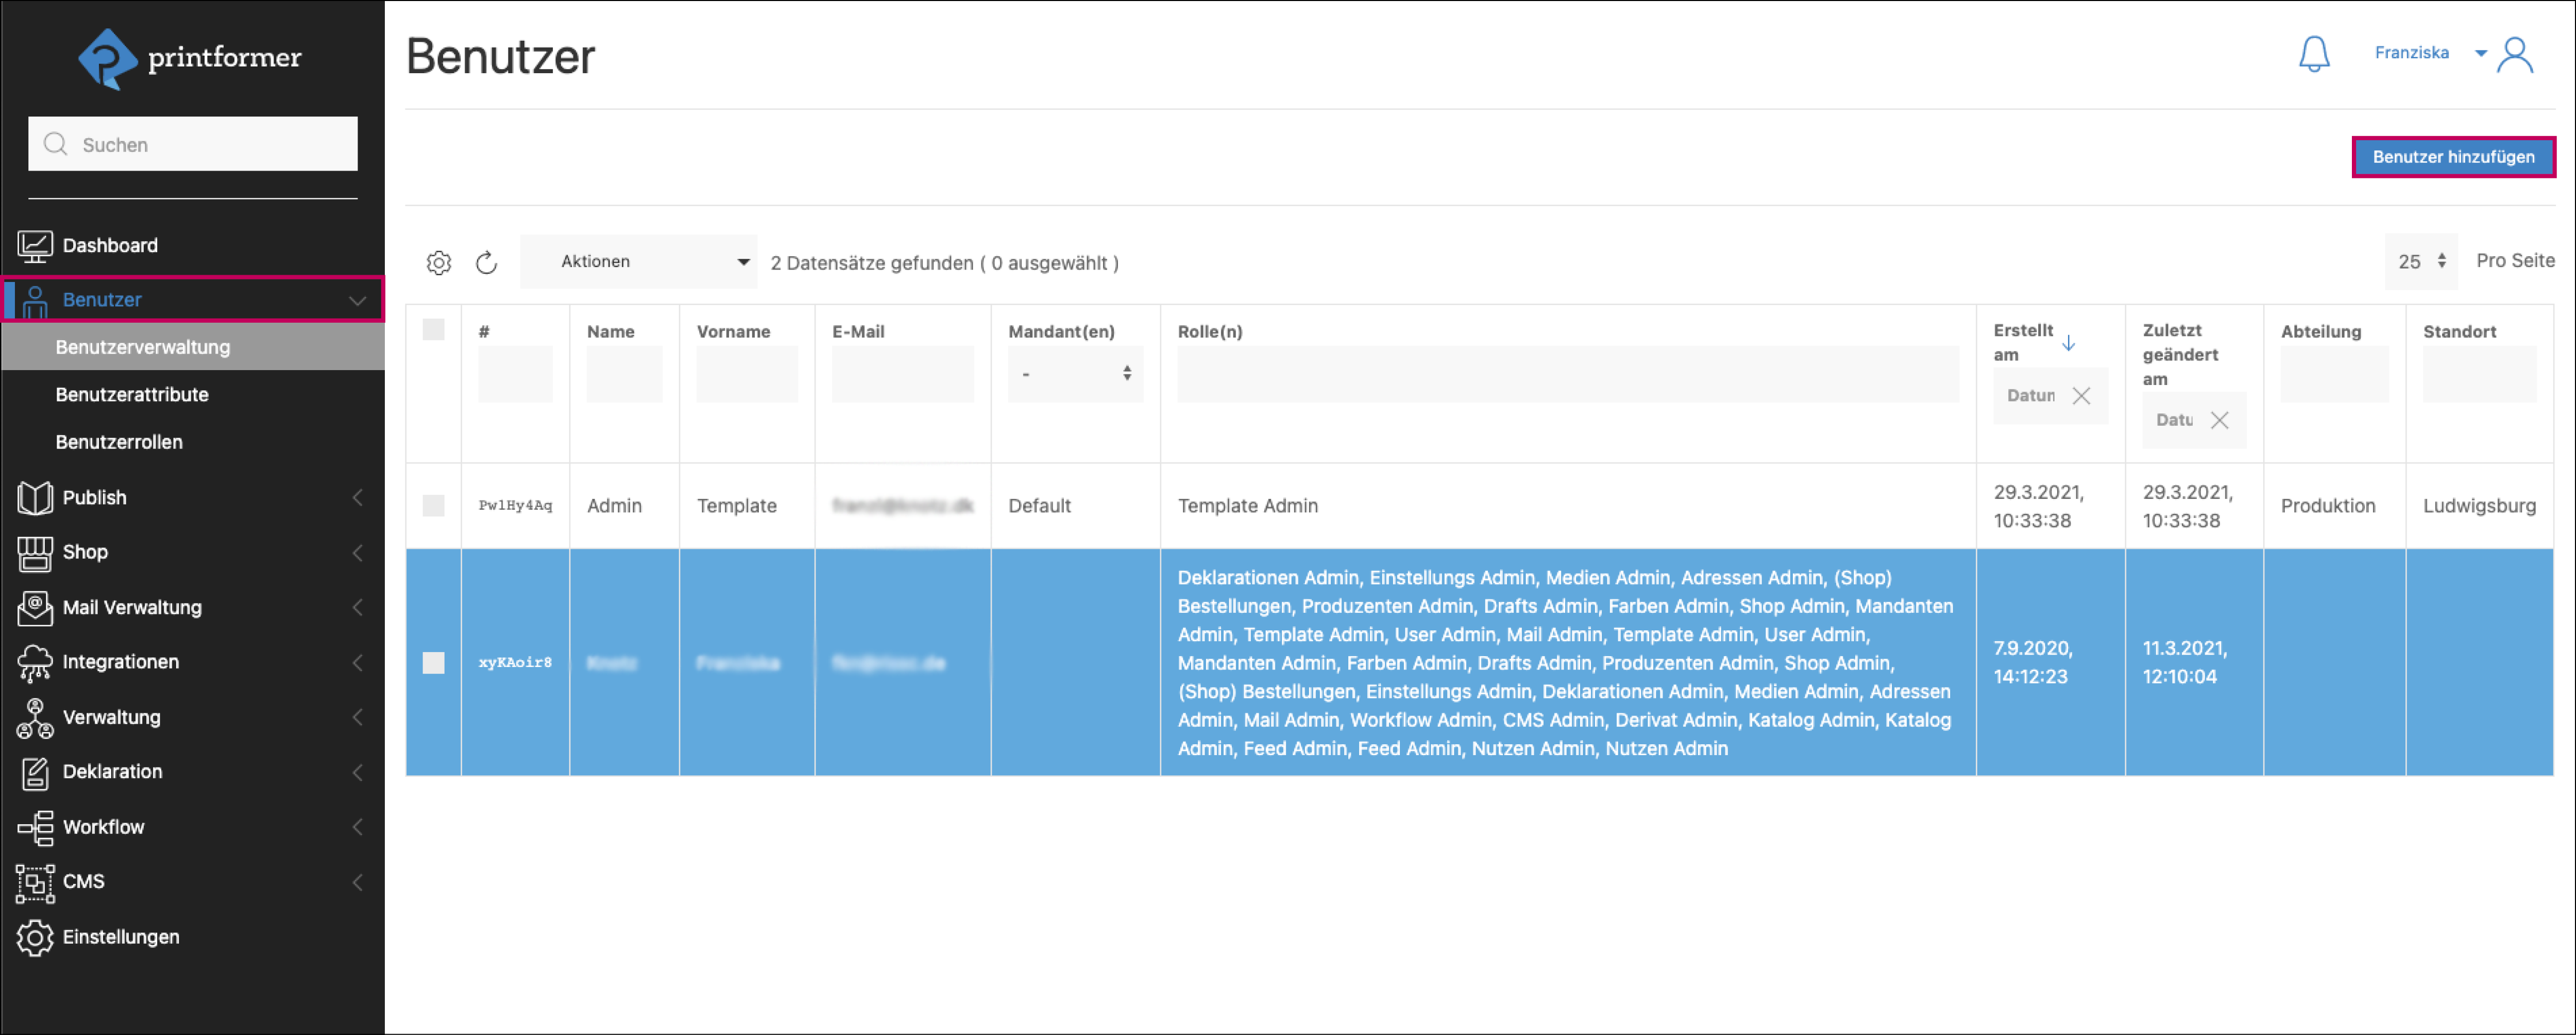Select the checkbox of highlighted user row
This screenshot has width=2576, height=1035.
tap(433, 662)
